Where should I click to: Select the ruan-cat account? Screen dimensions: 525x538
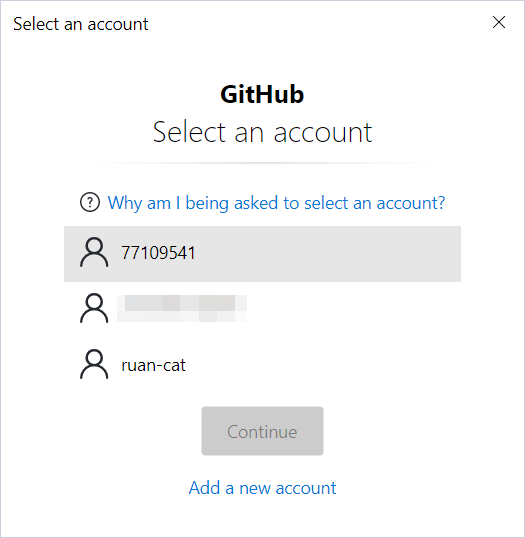[x=262, y=365]
